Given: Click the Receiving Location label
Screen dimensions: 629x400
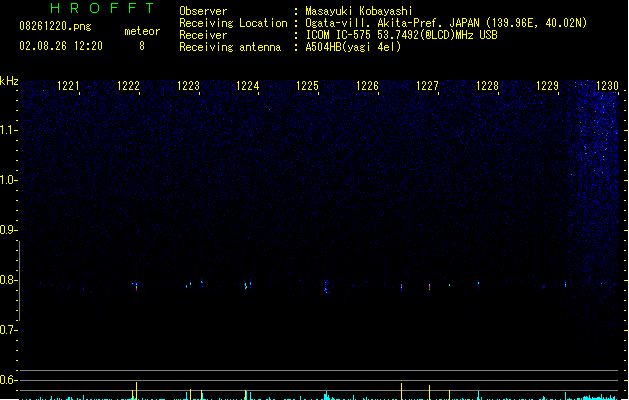Looking at the screenshot, I should [x=233, y=23].
